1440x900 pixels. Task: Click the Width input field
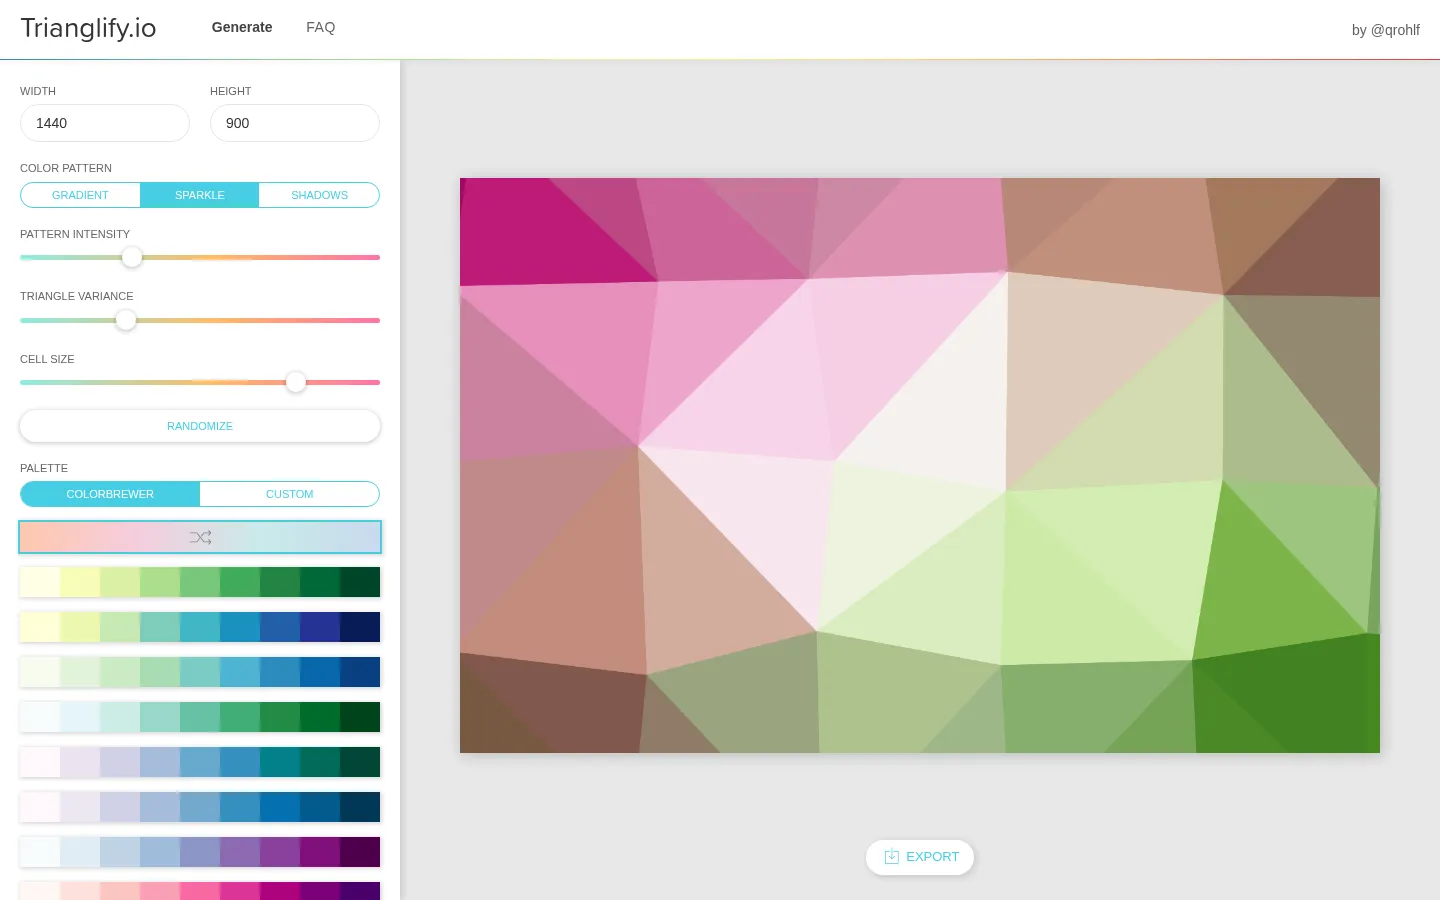(x=105, y=123)
